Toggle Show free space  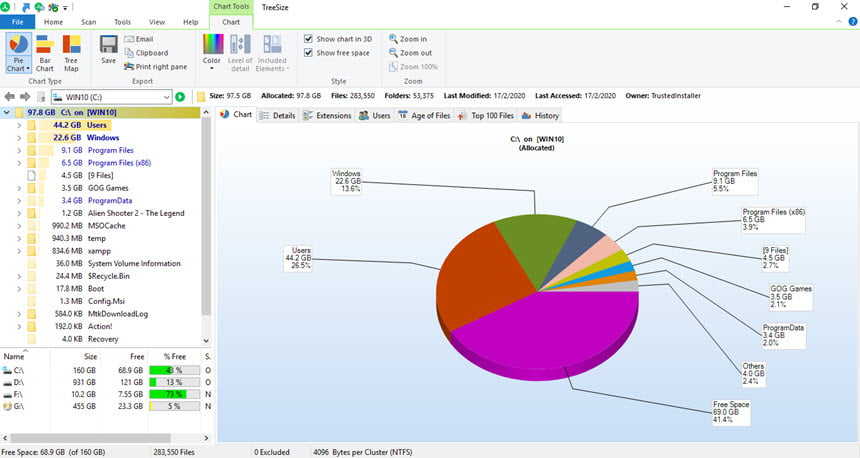[x=337, y=53]
